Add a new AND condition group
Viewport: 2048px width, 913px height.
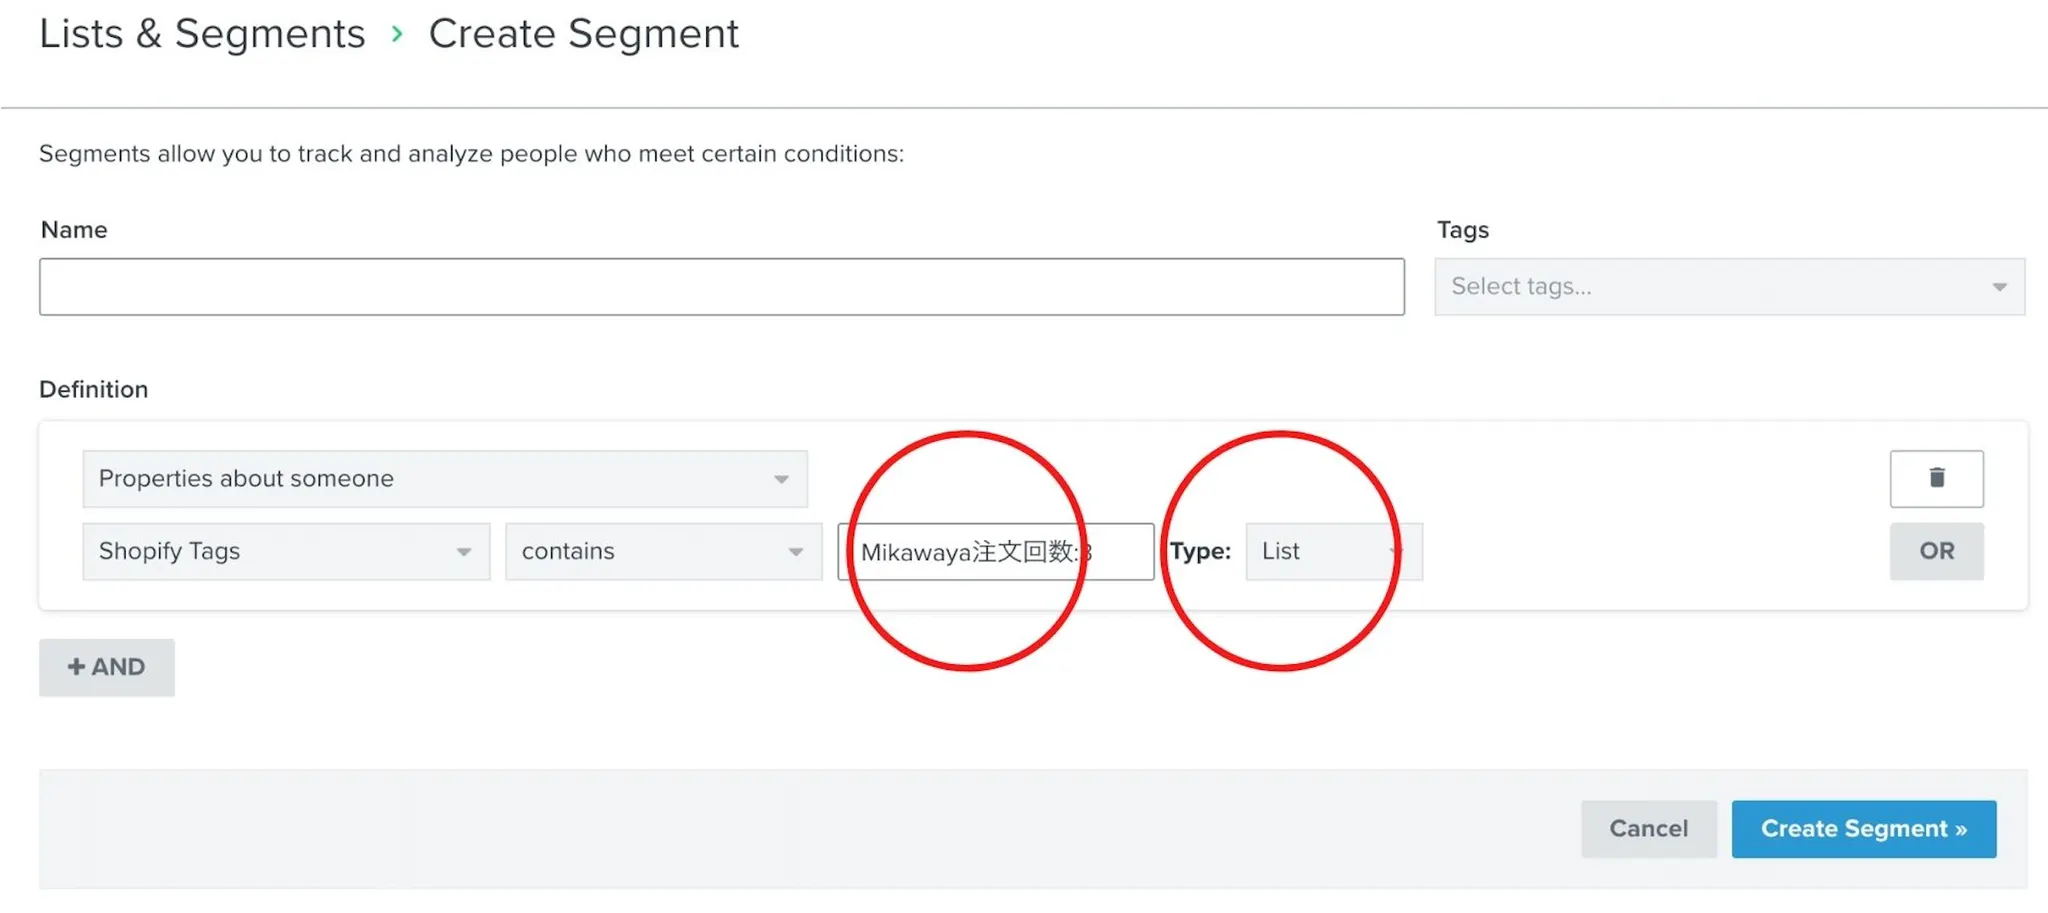[106, 667]
